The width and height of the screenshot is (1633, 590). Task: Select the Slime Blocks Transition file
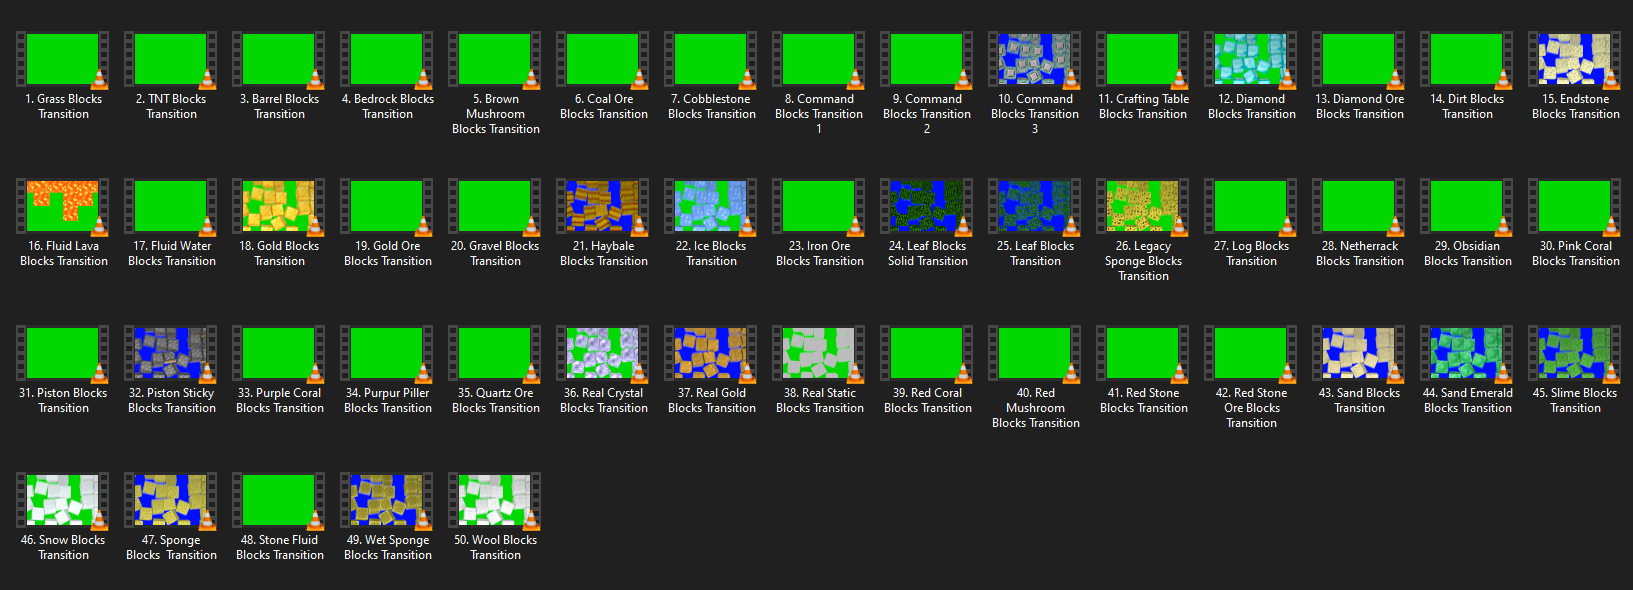point(1574,353)
